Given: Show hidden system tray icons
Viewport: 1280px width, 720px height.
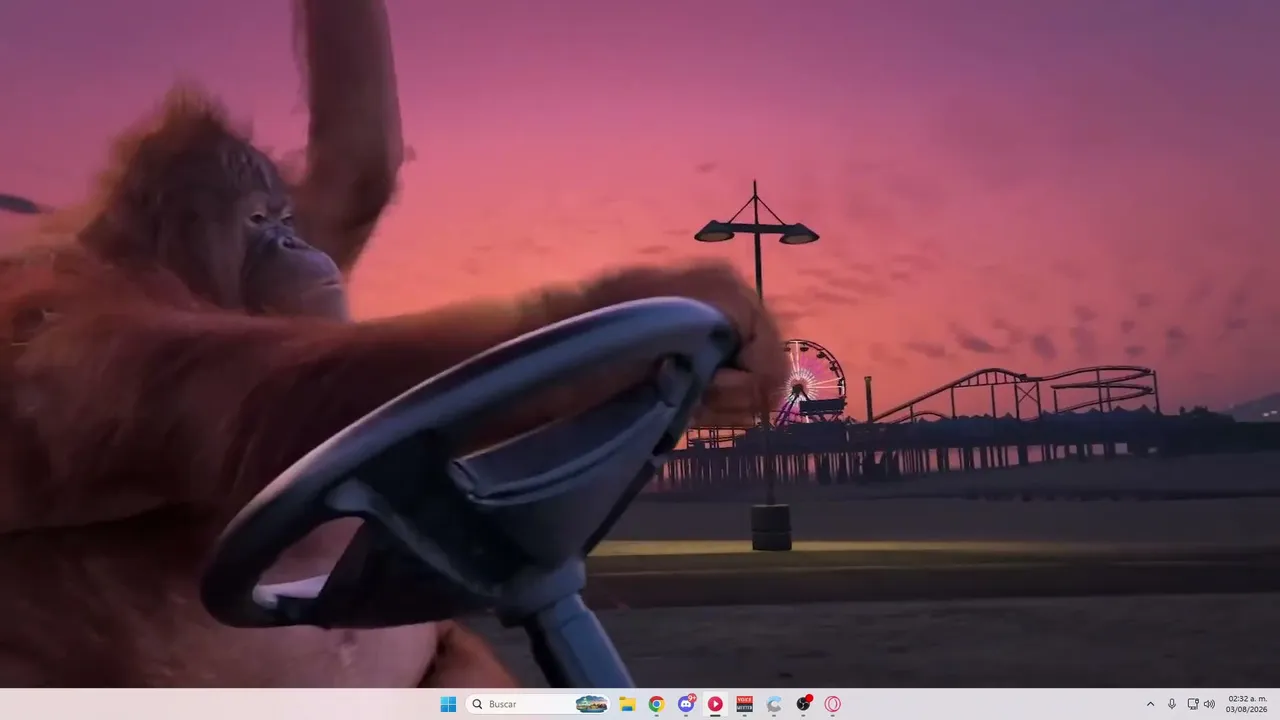Looking at the screenshot, I should click(1150, 704).
